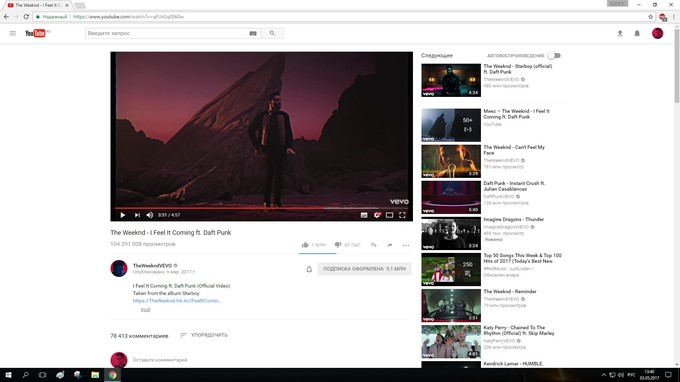Click the YouTube search input field
This screenshot has width=680, height=382.
click(167, 33)
